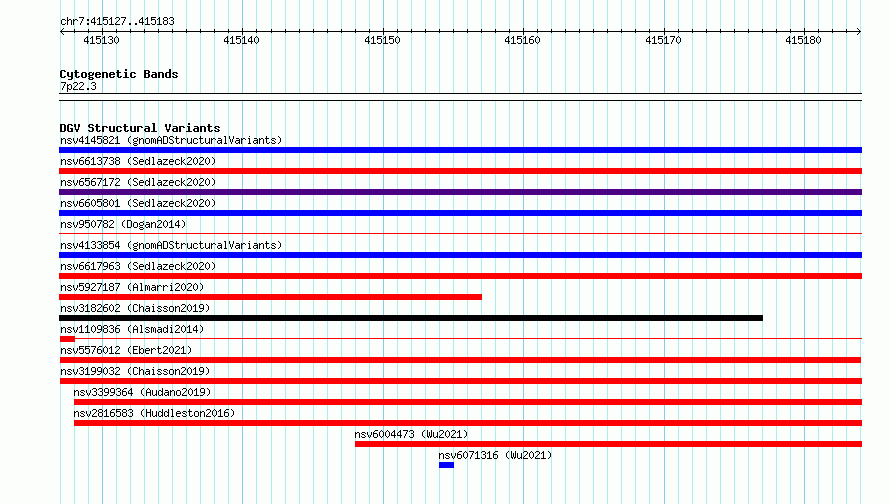
Task: Click ruler position 415140
Action: [x=242, y=40]
